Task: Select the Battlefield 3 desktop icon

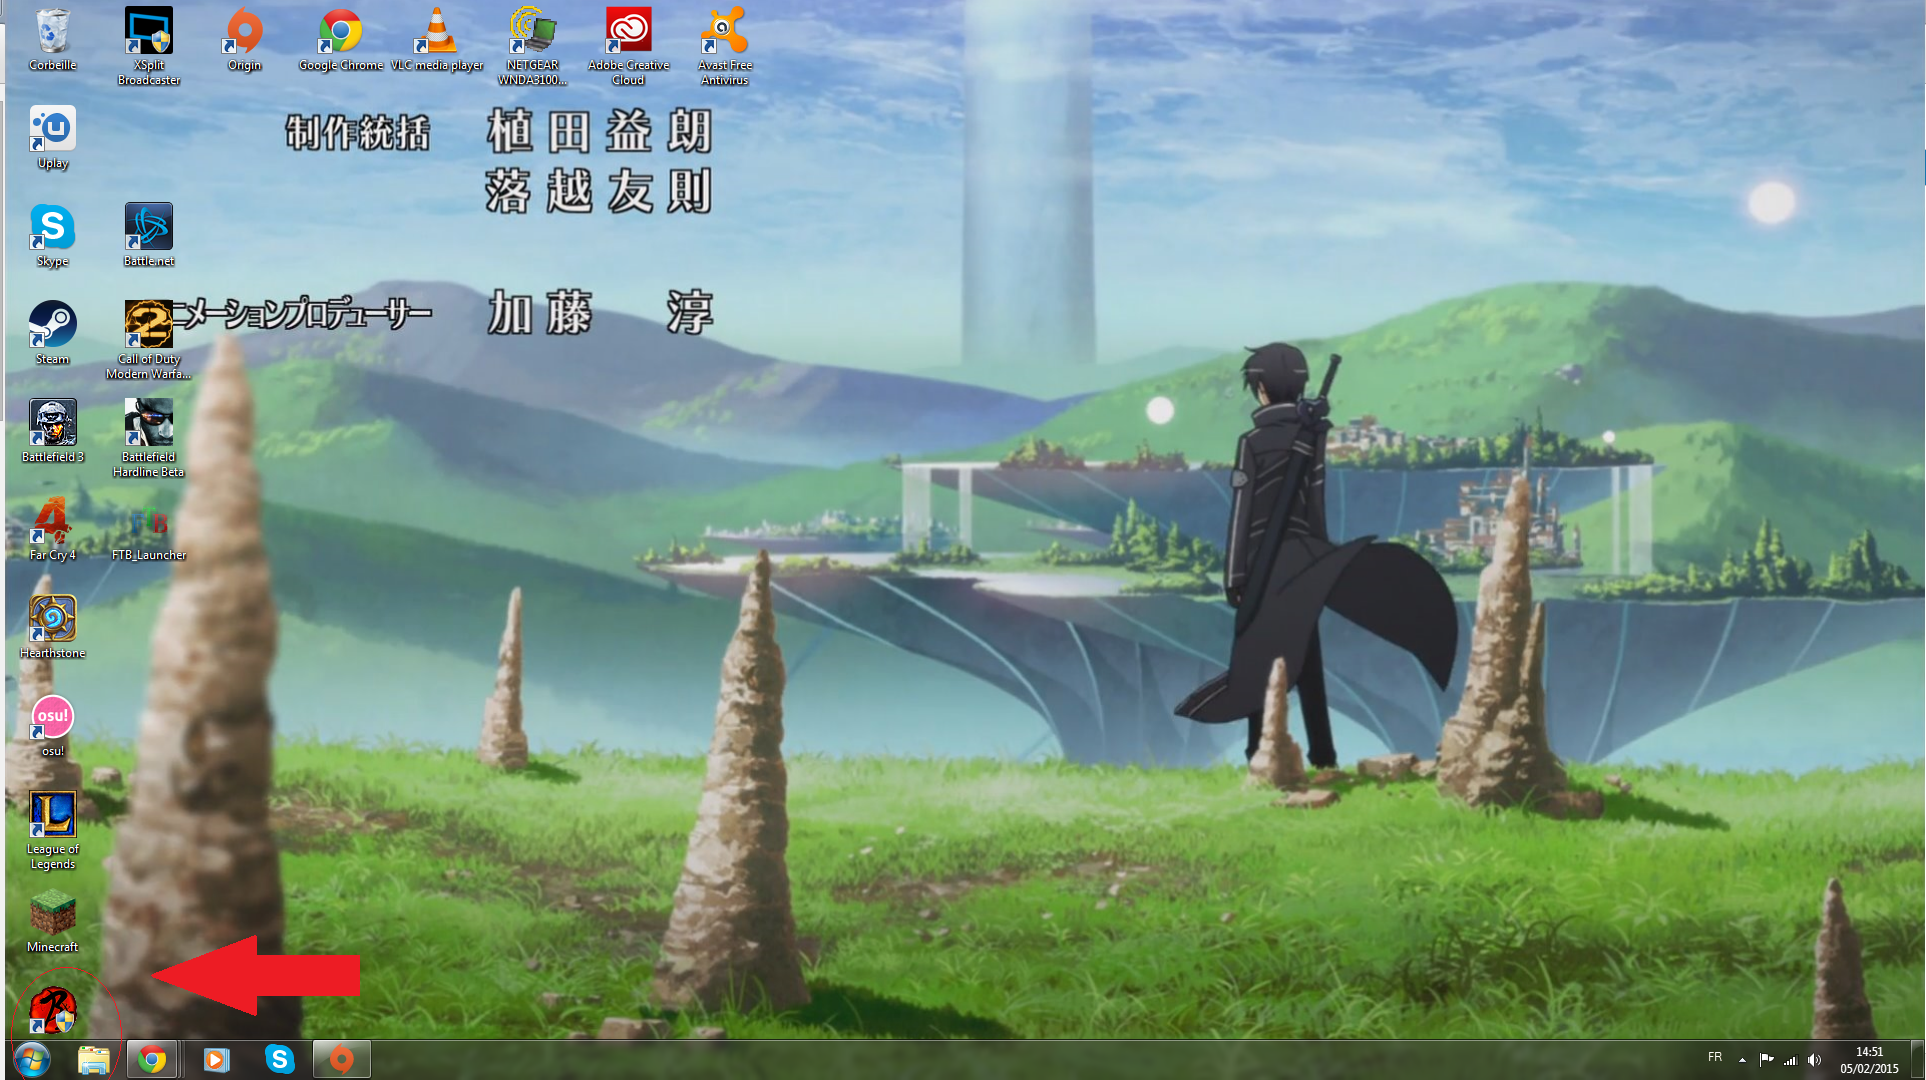Action: point(52,432)
